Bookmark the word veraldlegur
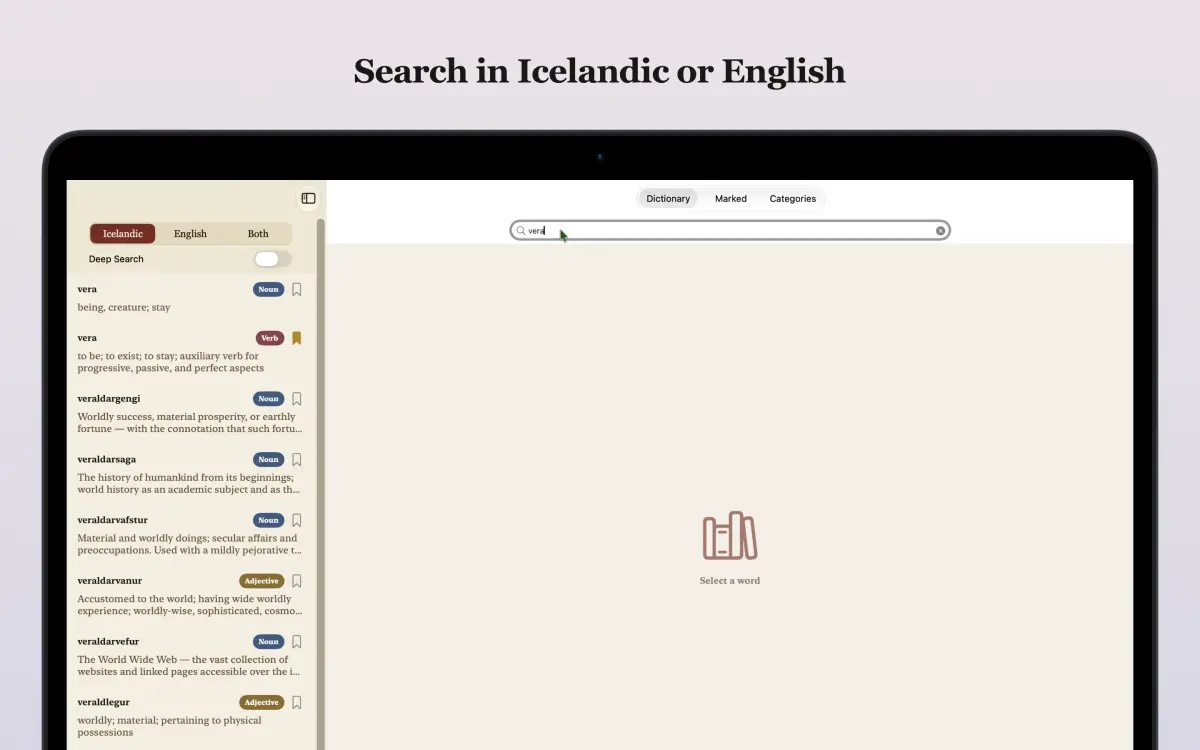This screenshot has width=1200, height=750. pos(297,703)
